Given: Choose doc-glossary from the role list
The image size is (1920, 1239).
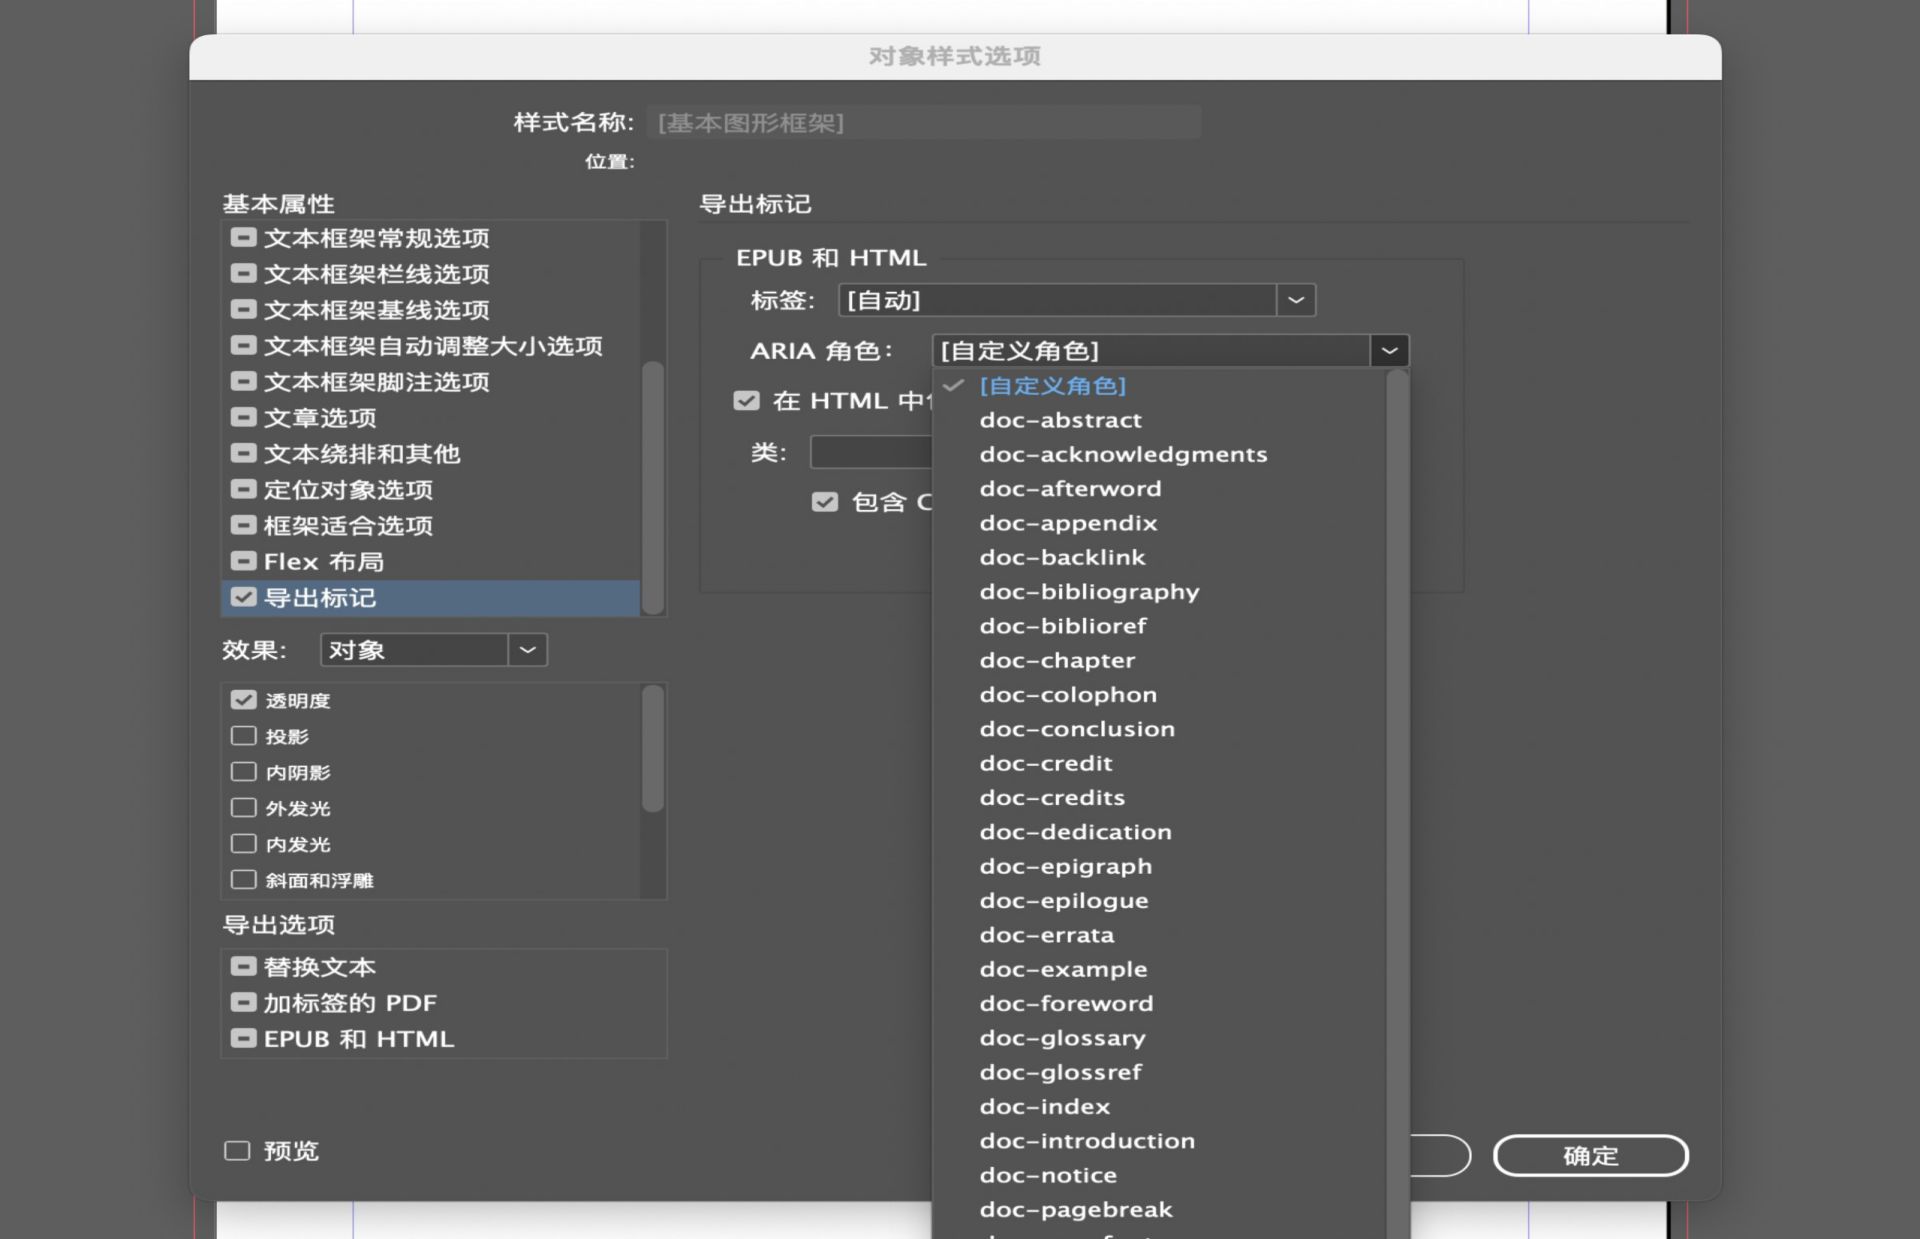Looking at the screenshot, I should [x=1062, y=1038].
